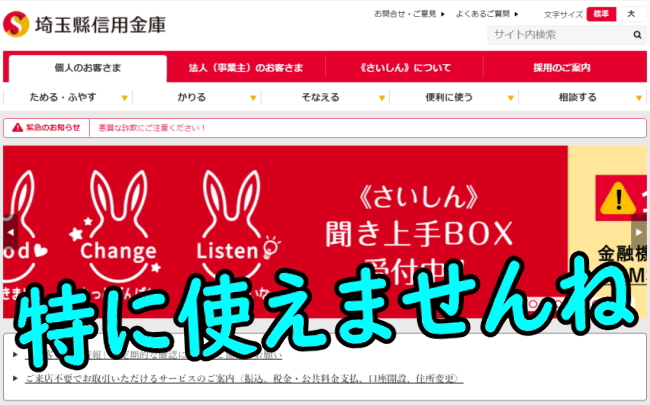Expand the ためる・ふやす menu
The image size is (650, 405).
[68, 97]
